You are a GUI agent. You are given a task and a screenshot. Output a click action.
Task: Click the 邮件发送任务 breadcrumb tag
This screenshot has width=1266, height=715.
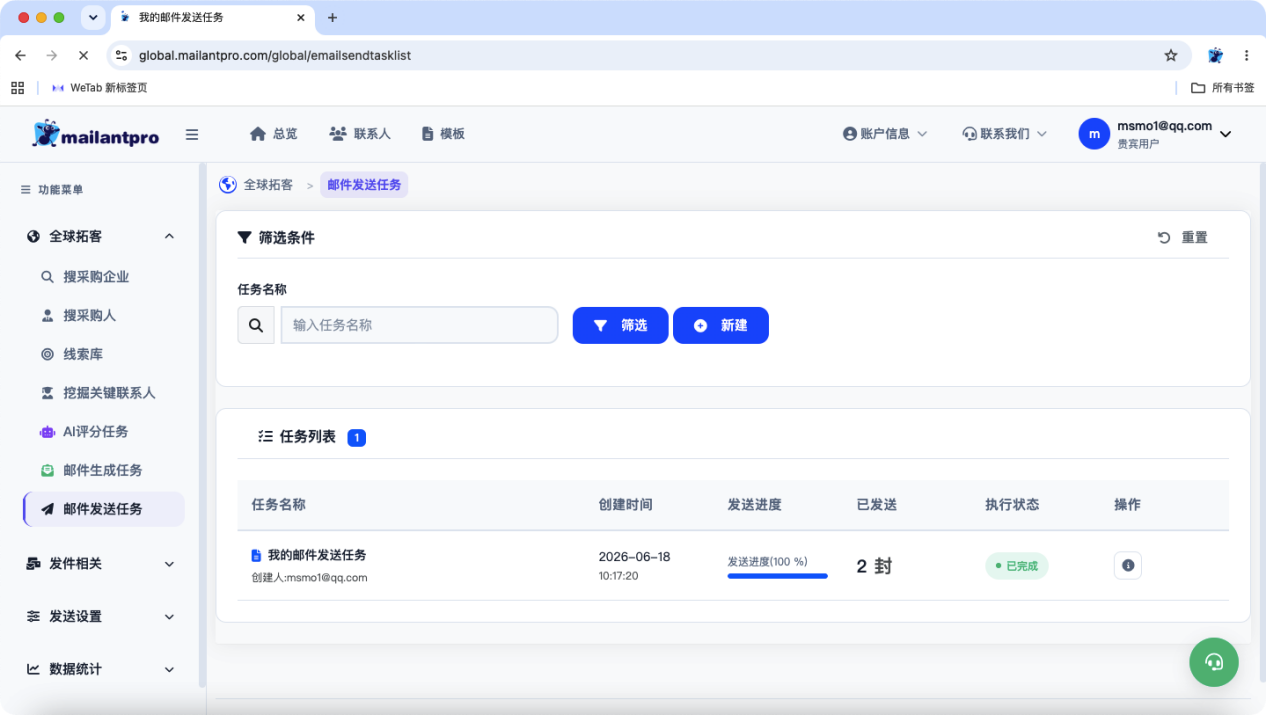point(364,185)
